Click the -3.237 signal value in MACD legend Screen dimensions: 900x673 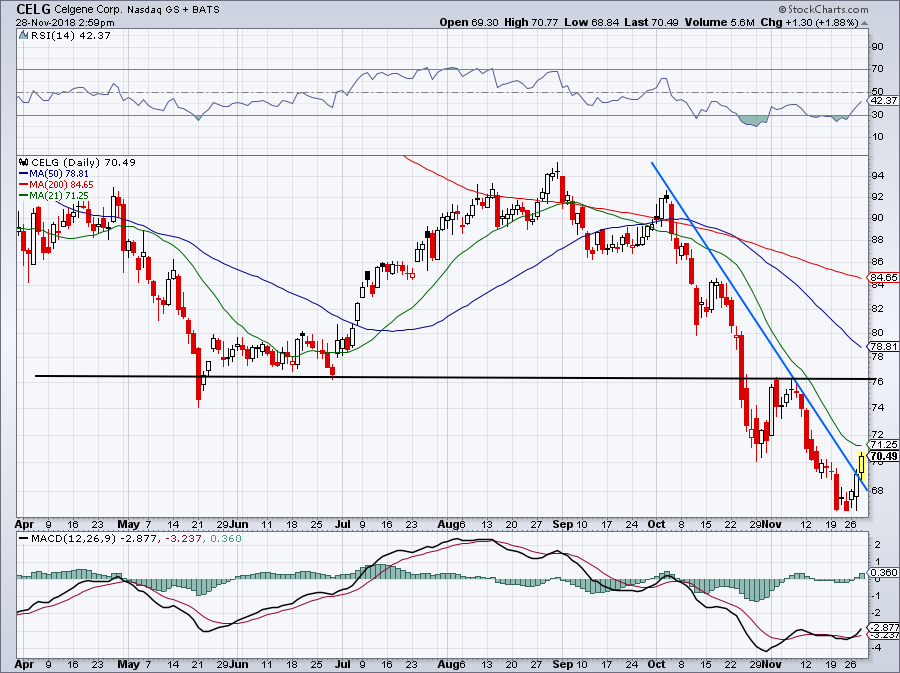[x=183, y=539]
